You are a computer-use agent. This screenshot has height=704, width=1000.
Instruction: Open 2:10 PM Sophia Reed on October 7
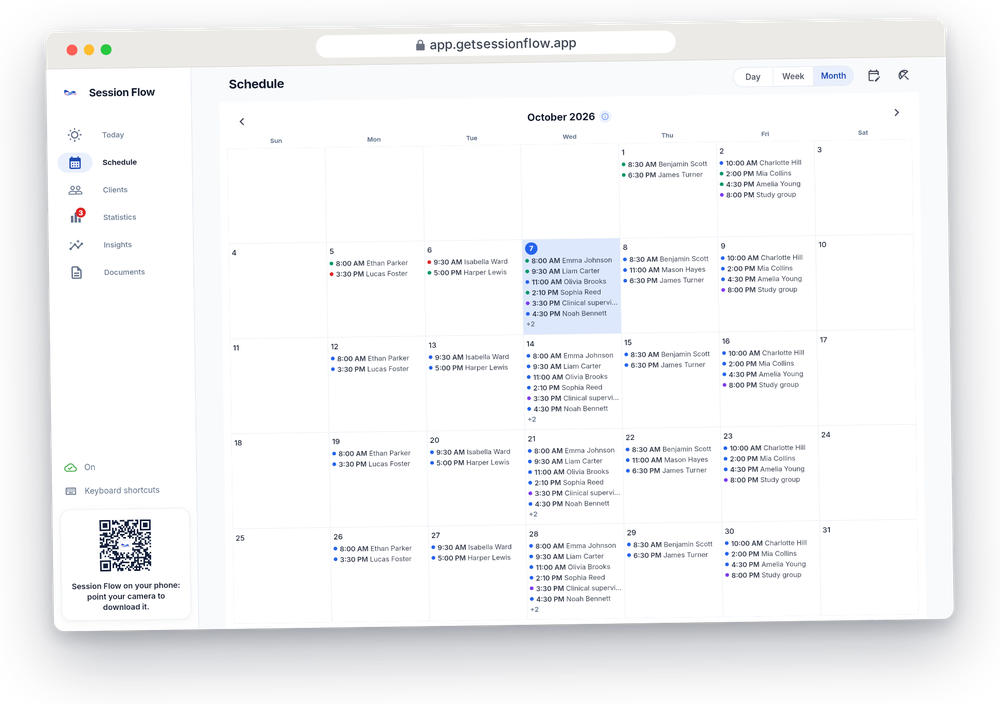pyautogui.click(x=563, y=292)
